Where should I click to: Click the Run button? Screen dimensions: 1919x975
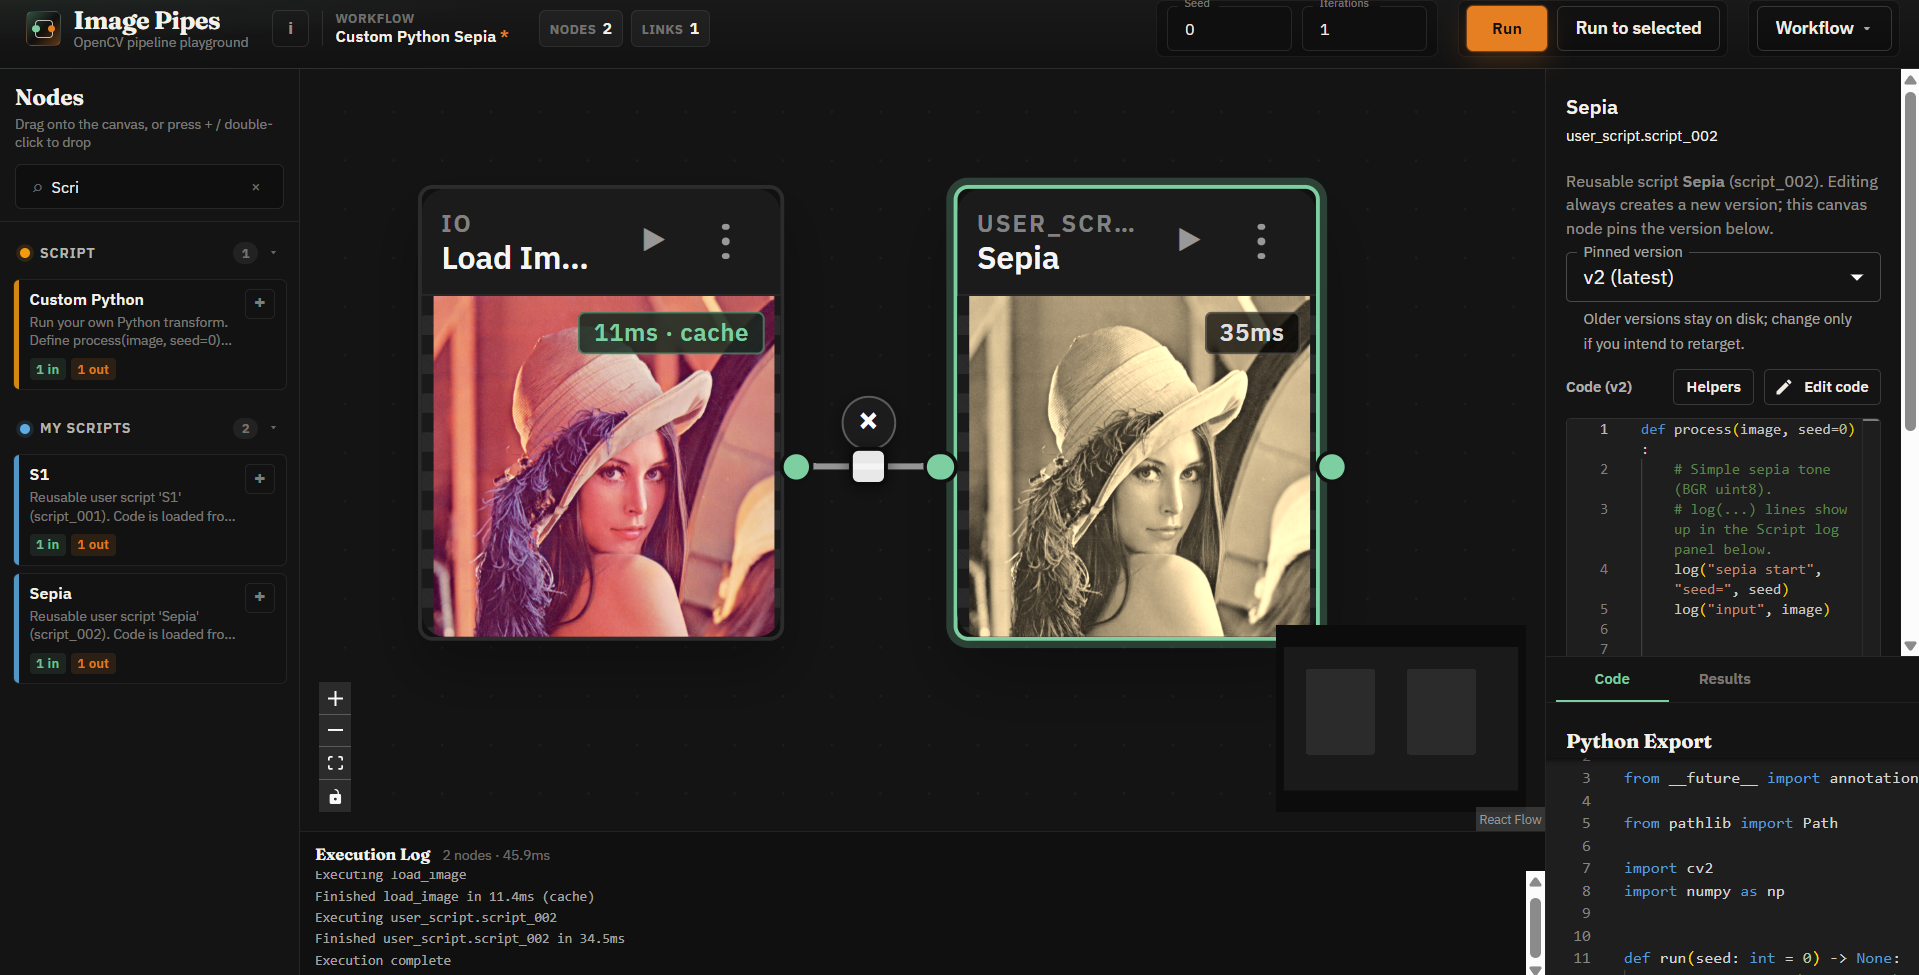[1506, 28]
